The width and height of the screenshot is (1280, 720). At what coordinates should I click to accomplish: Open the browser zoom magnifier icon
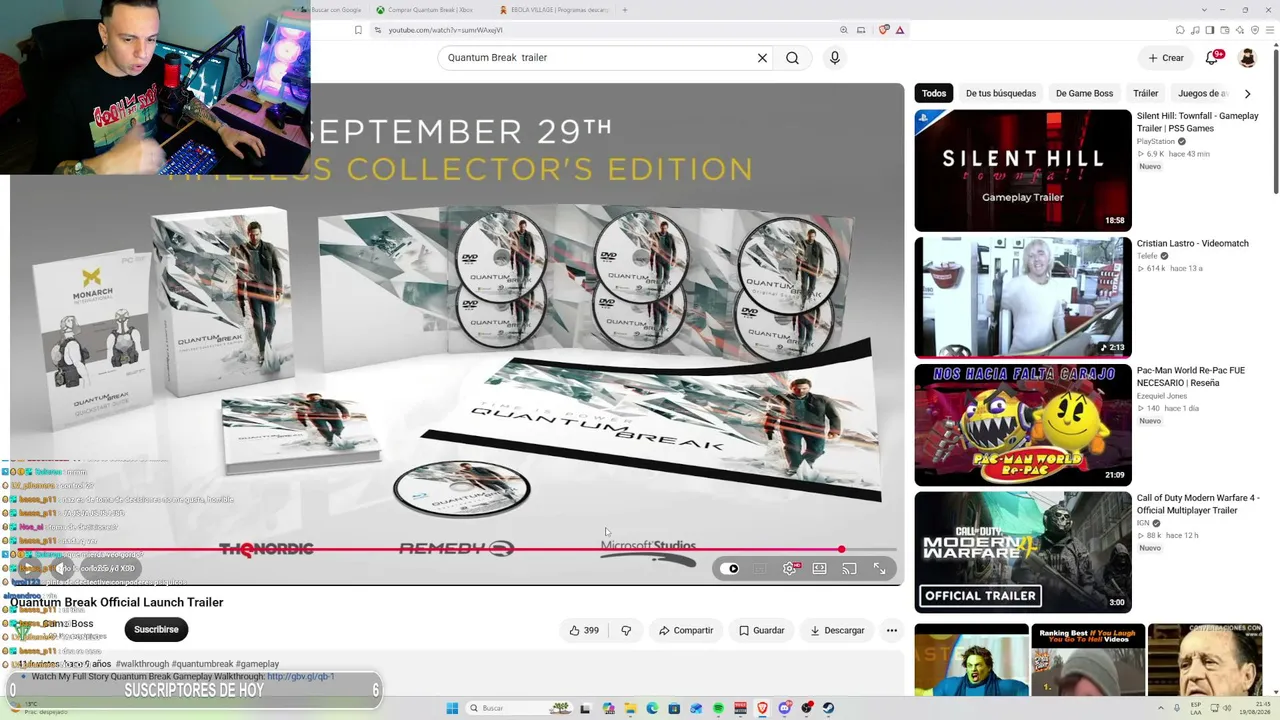click(844, 30)
